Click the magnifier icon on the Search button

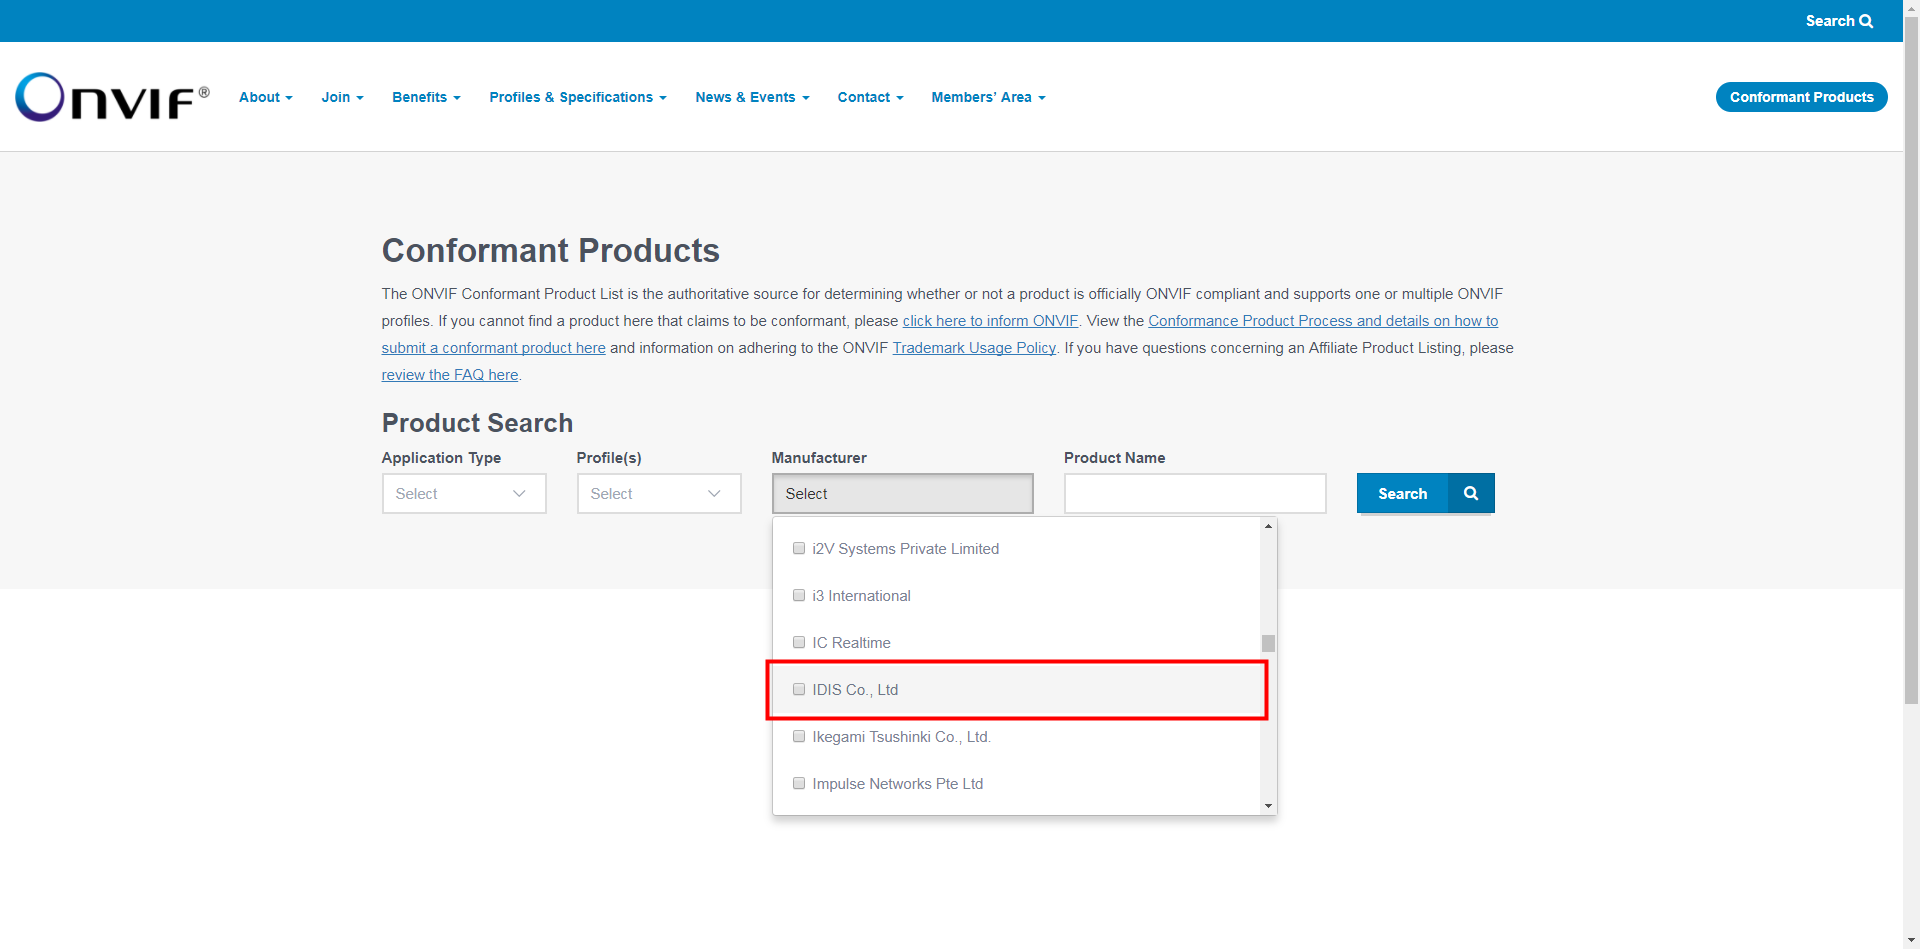[1471, 493]
